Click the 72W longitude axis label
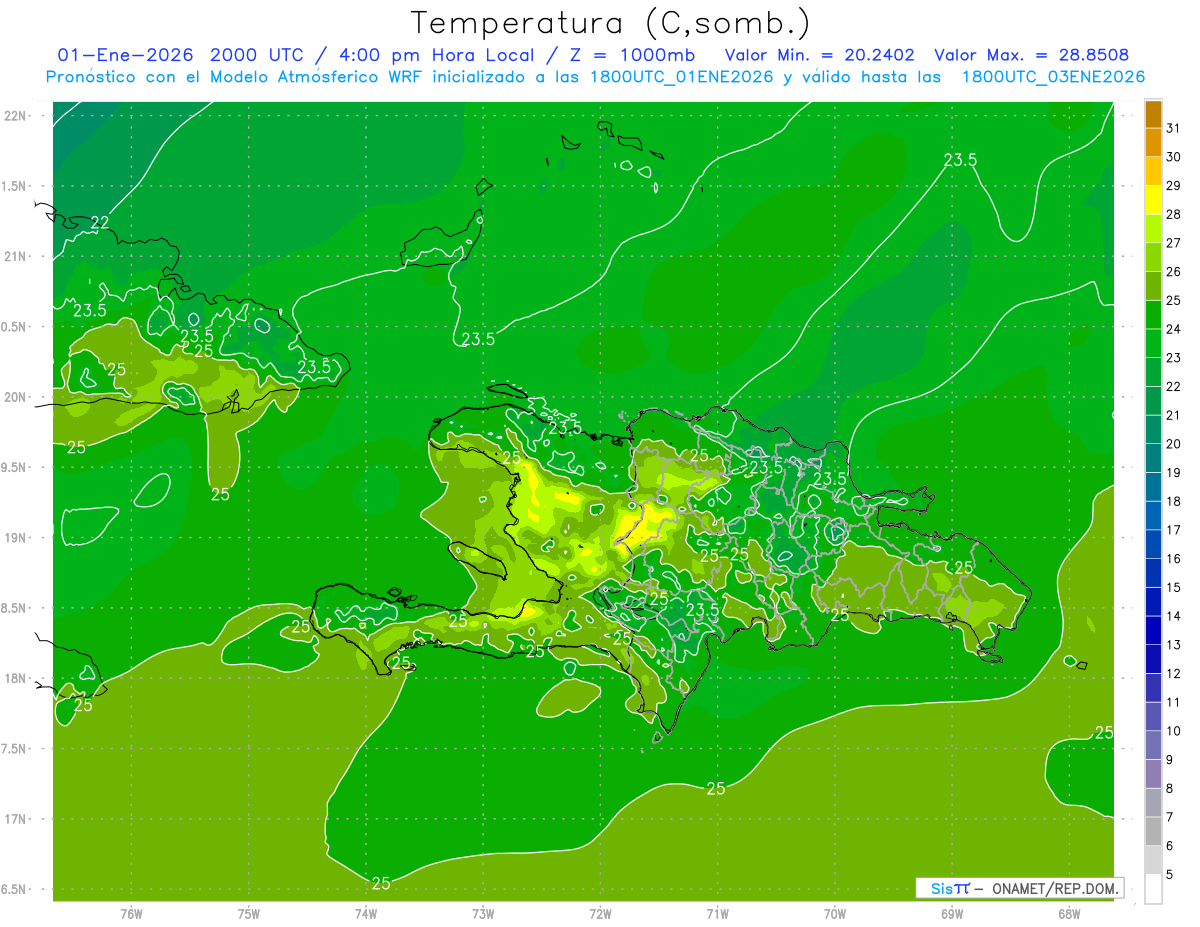The image size is (1200, 927). coord(600,914)
